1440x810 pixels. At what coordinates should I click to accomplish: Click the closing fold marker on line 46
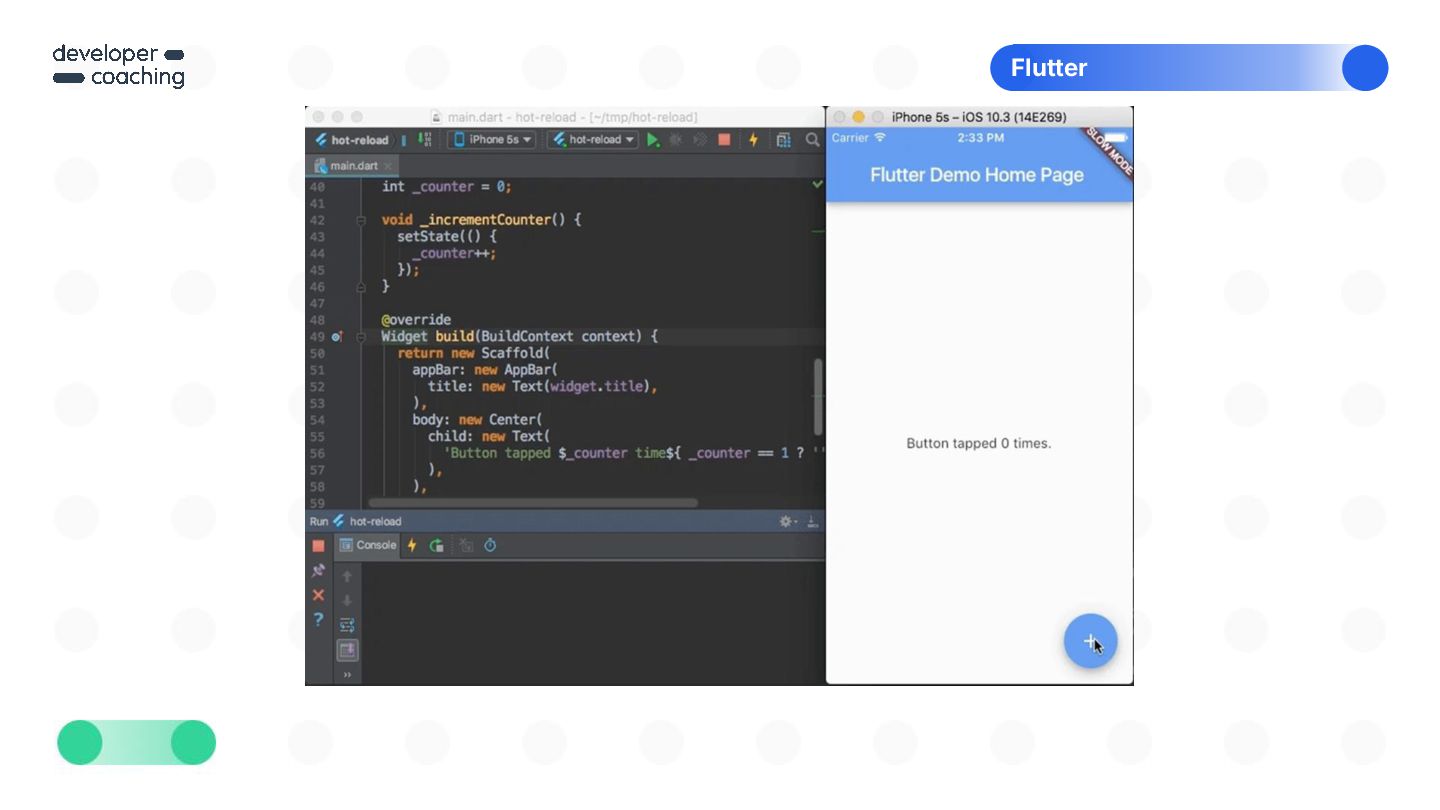pos(361,287)
